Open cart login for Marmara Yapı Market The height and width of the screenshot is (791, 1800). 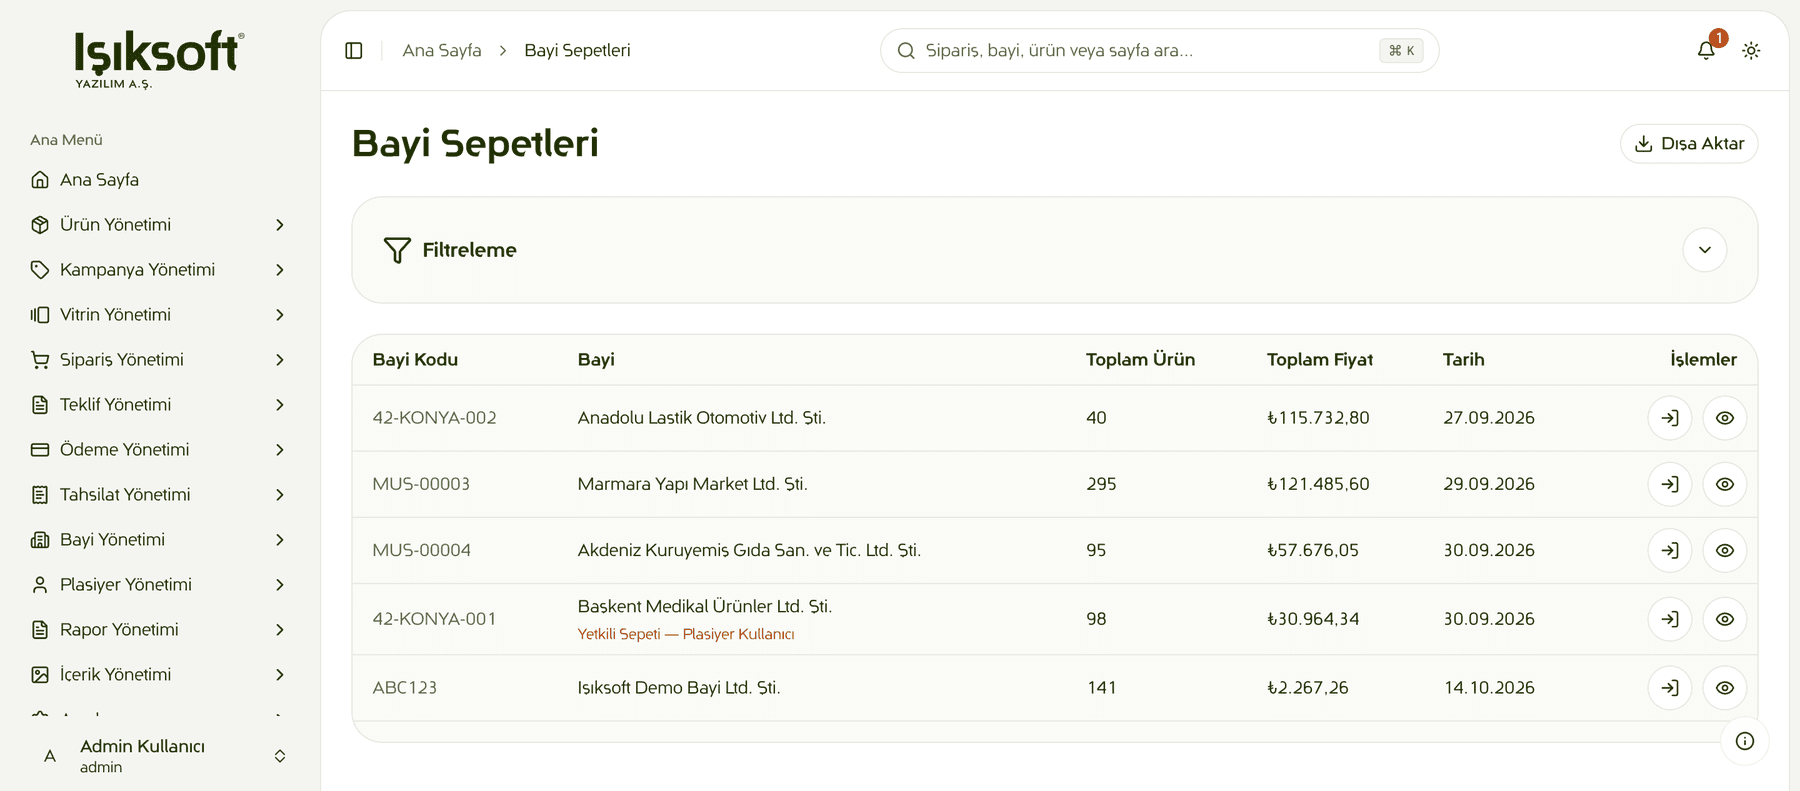(1670, 484)
